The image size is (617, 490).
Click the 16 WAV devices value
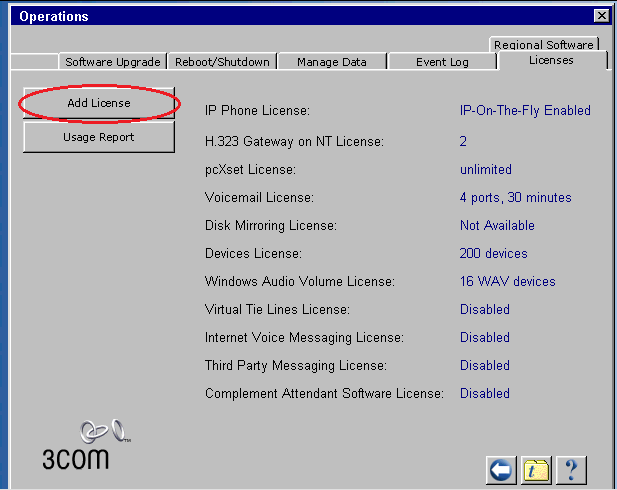507,282
